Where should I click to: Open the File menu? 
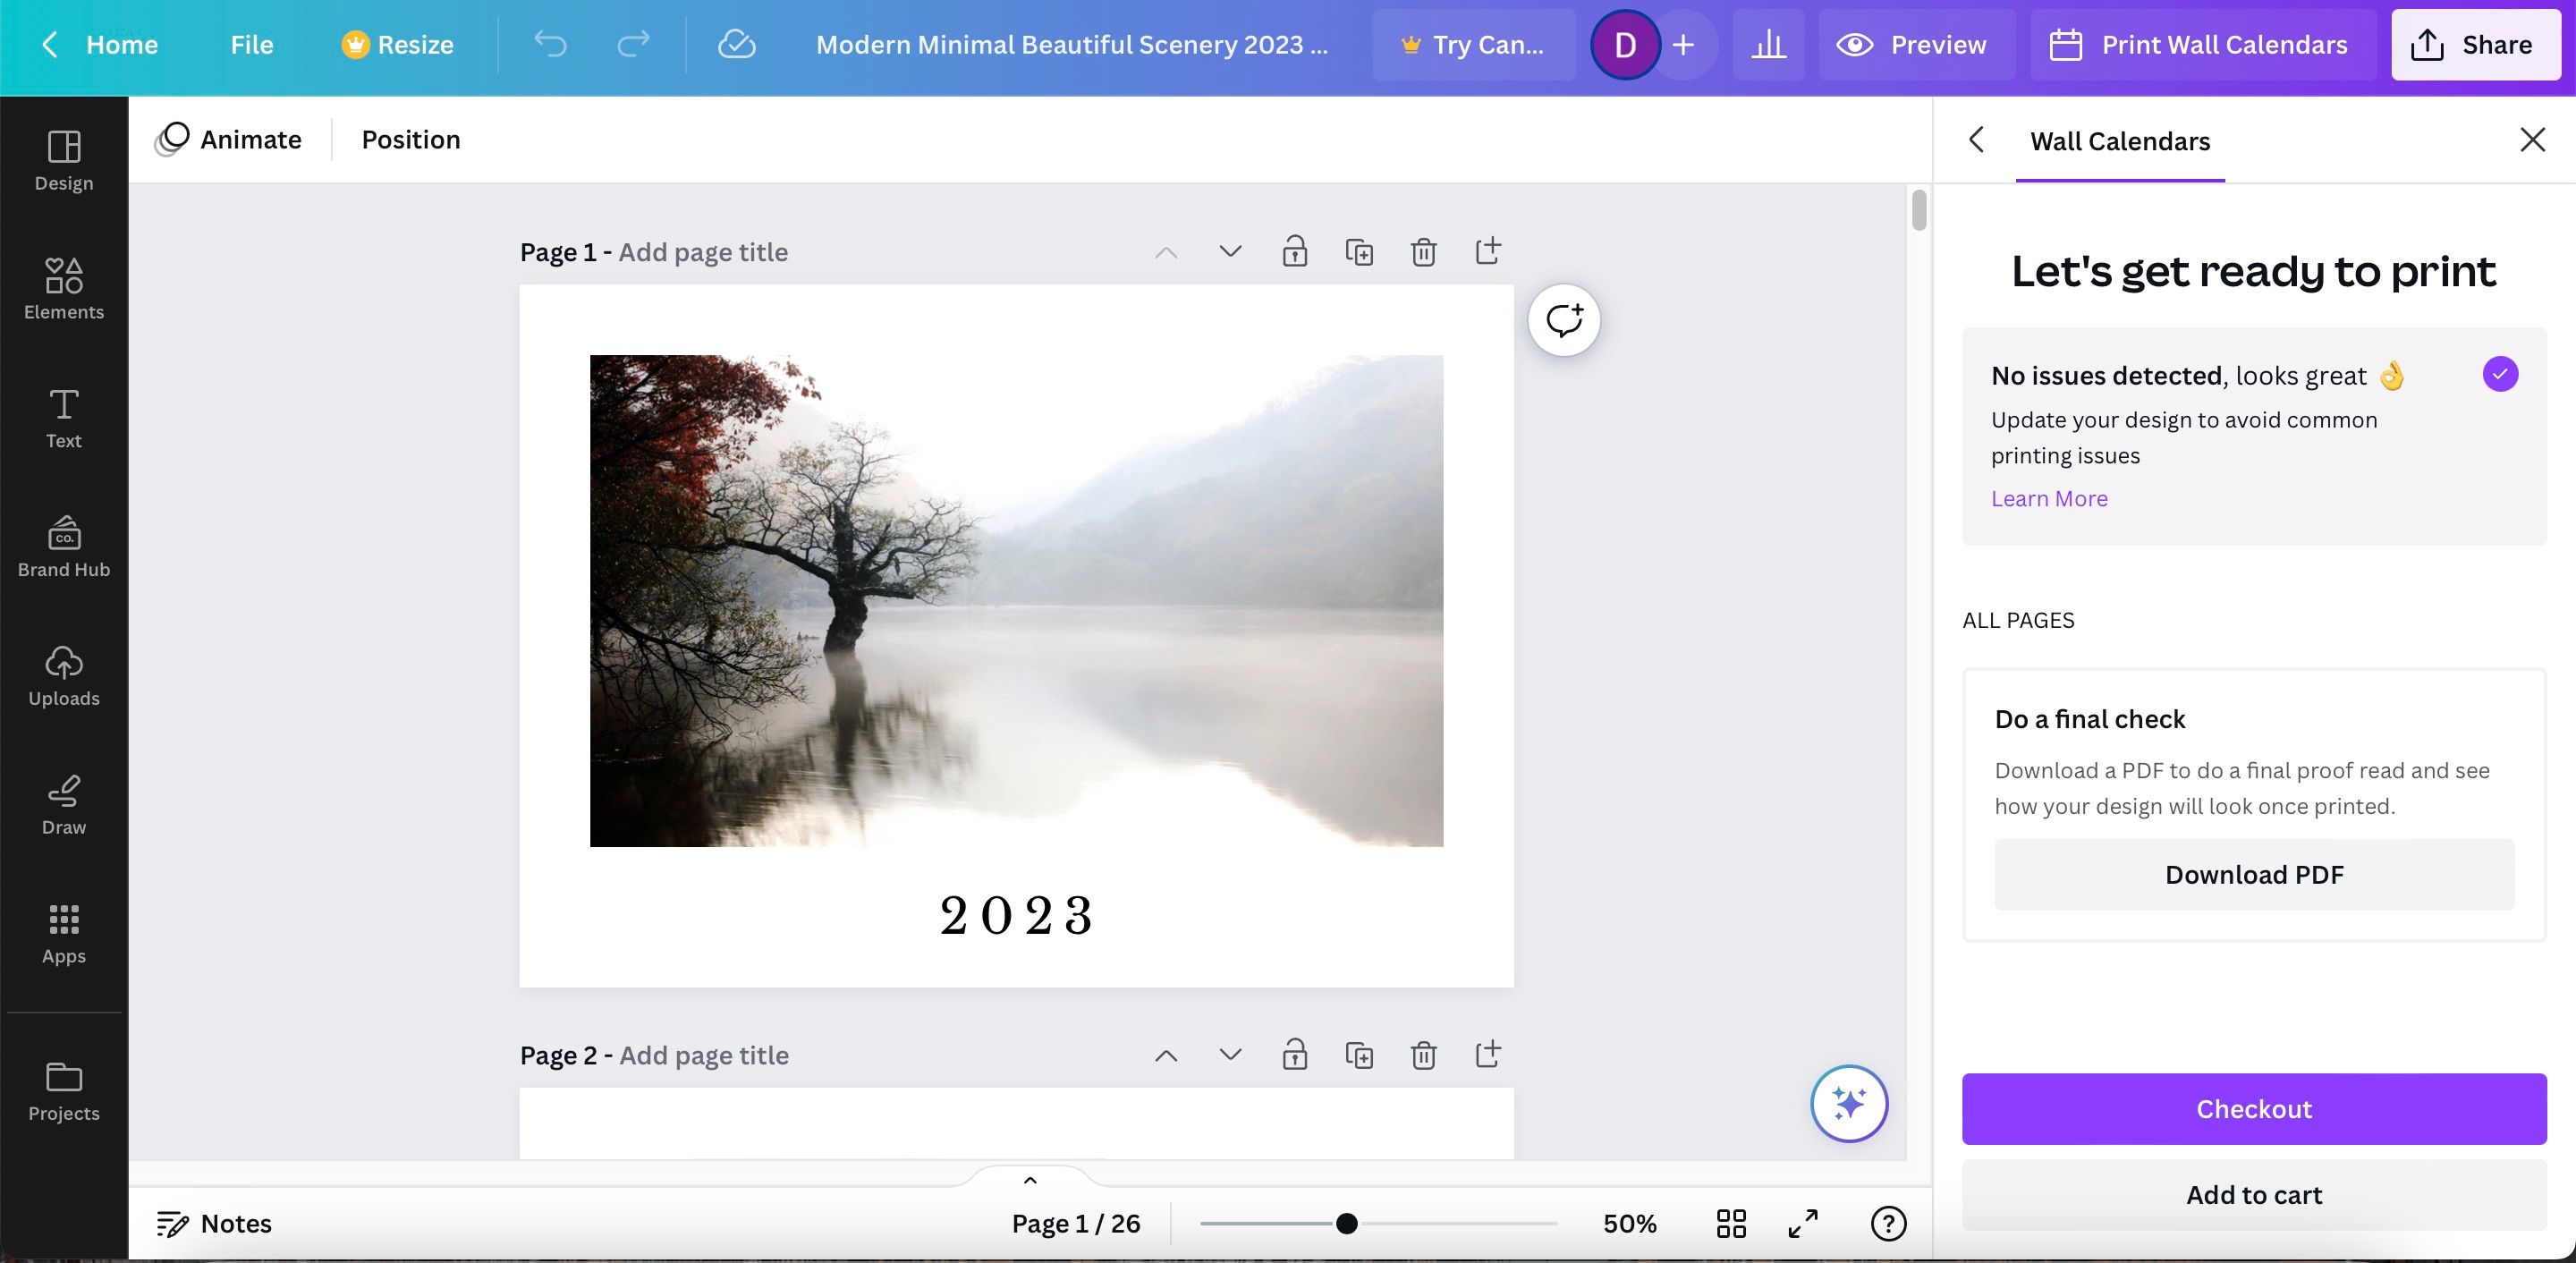tap(250, 44)
